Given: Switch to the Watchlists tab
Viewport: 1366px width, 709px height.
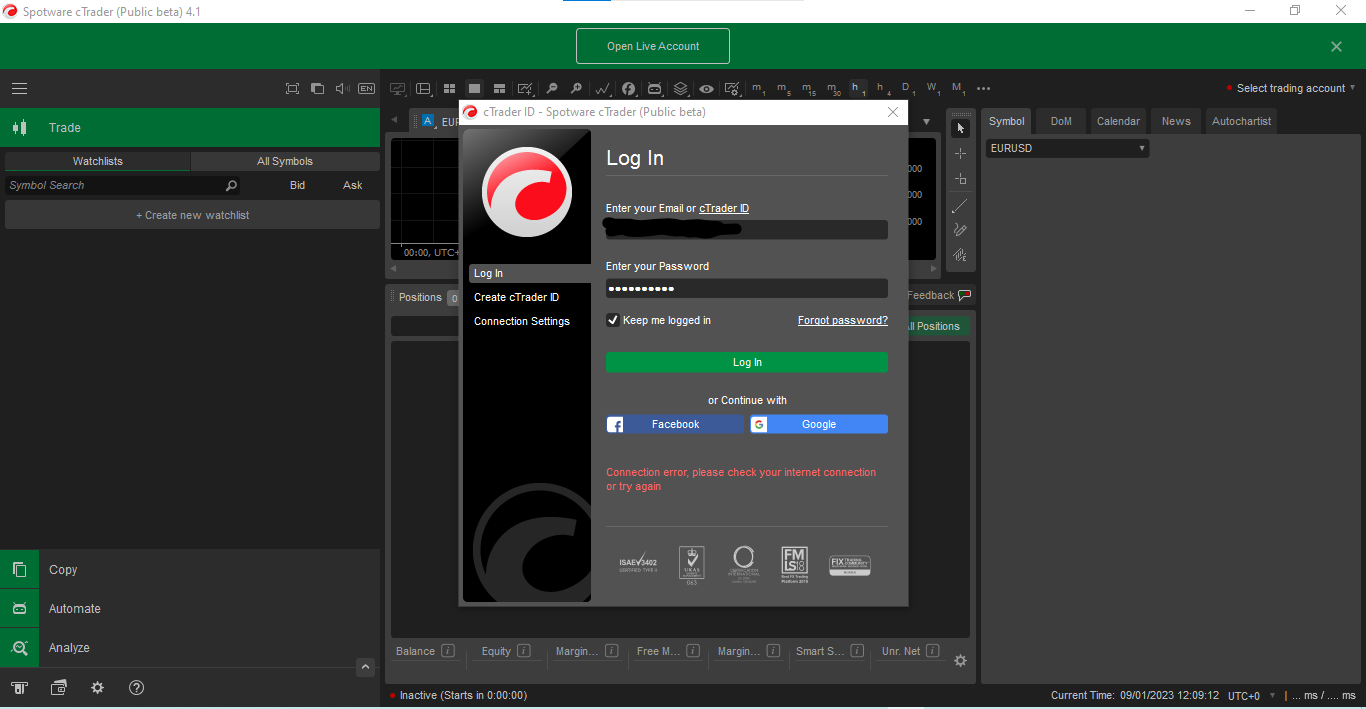Looking at the screenshot, I should (x=98, y=161).
